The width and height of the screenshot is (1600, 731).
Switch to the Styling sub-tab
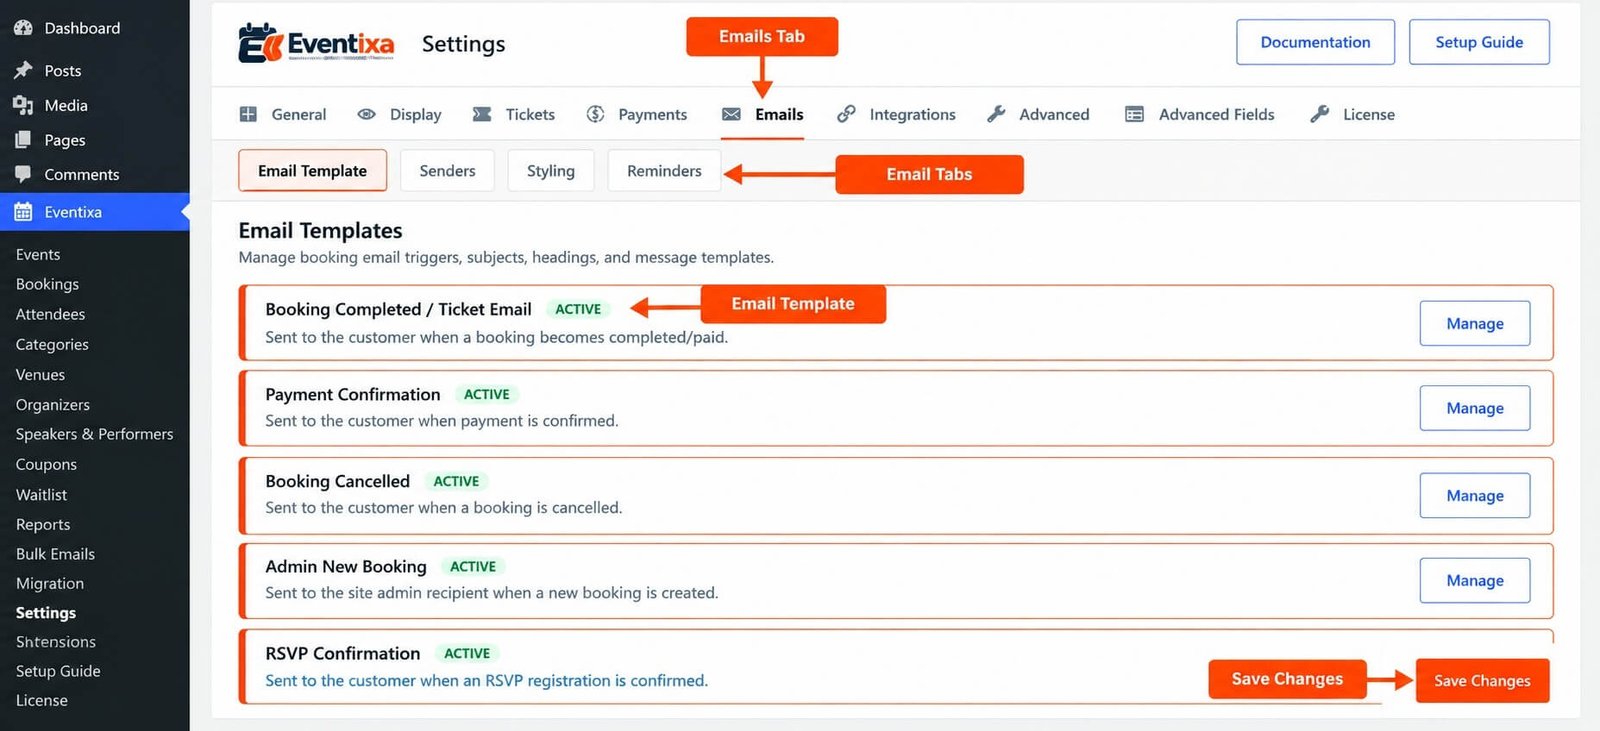click(x=551, y=171)
